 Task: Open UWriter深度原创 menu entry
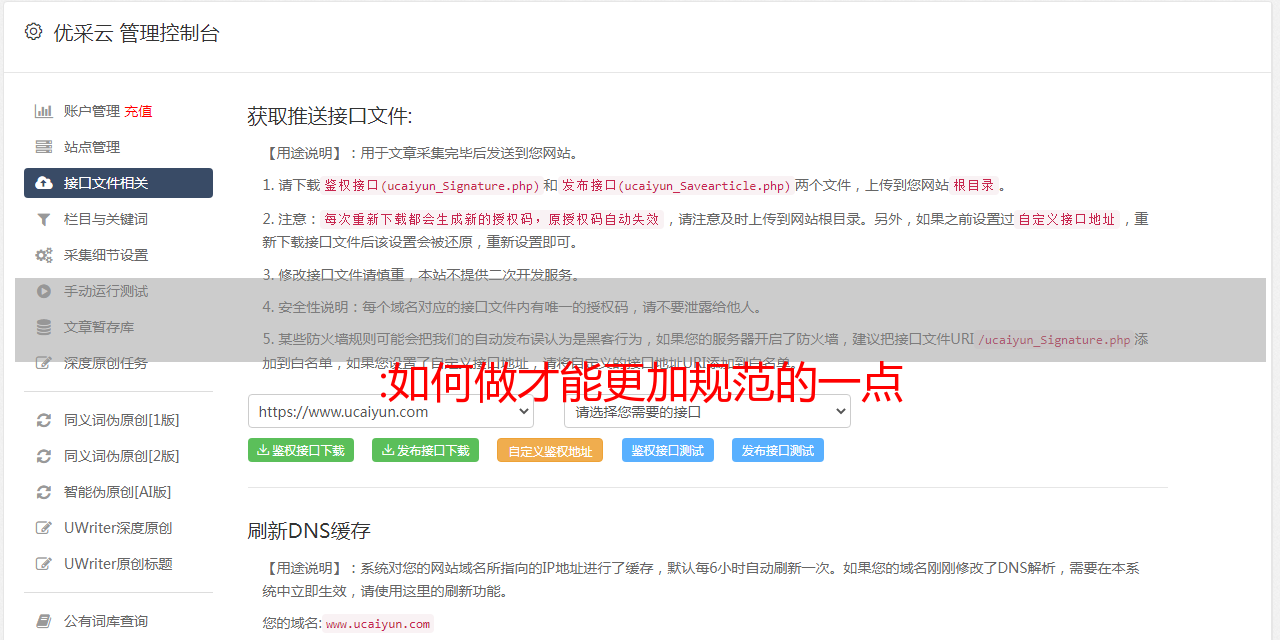coord(118,528)
